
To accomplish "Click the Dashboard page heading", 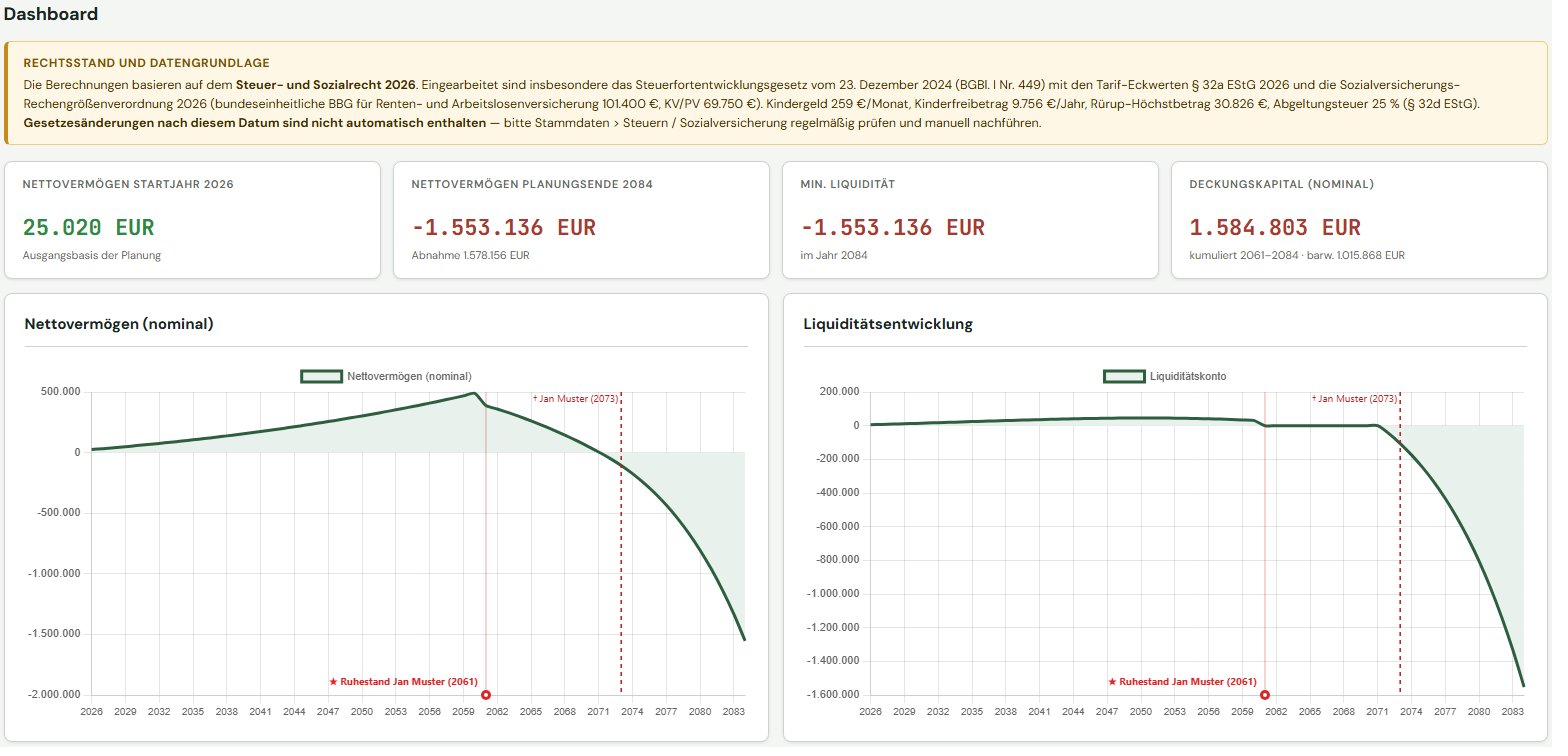I will coord(51,14).
